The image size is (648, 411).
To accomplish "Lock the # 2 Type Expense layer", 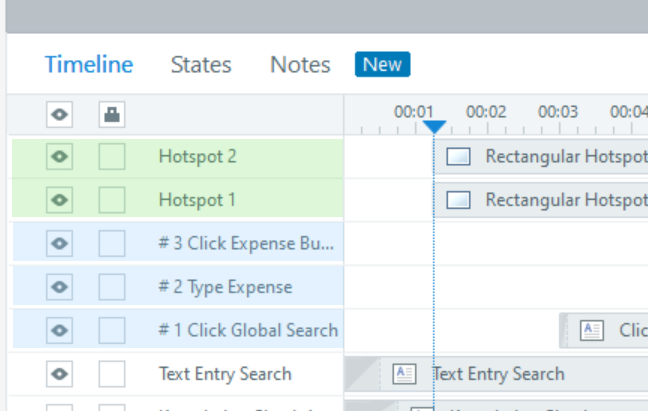I will (112, 287).
